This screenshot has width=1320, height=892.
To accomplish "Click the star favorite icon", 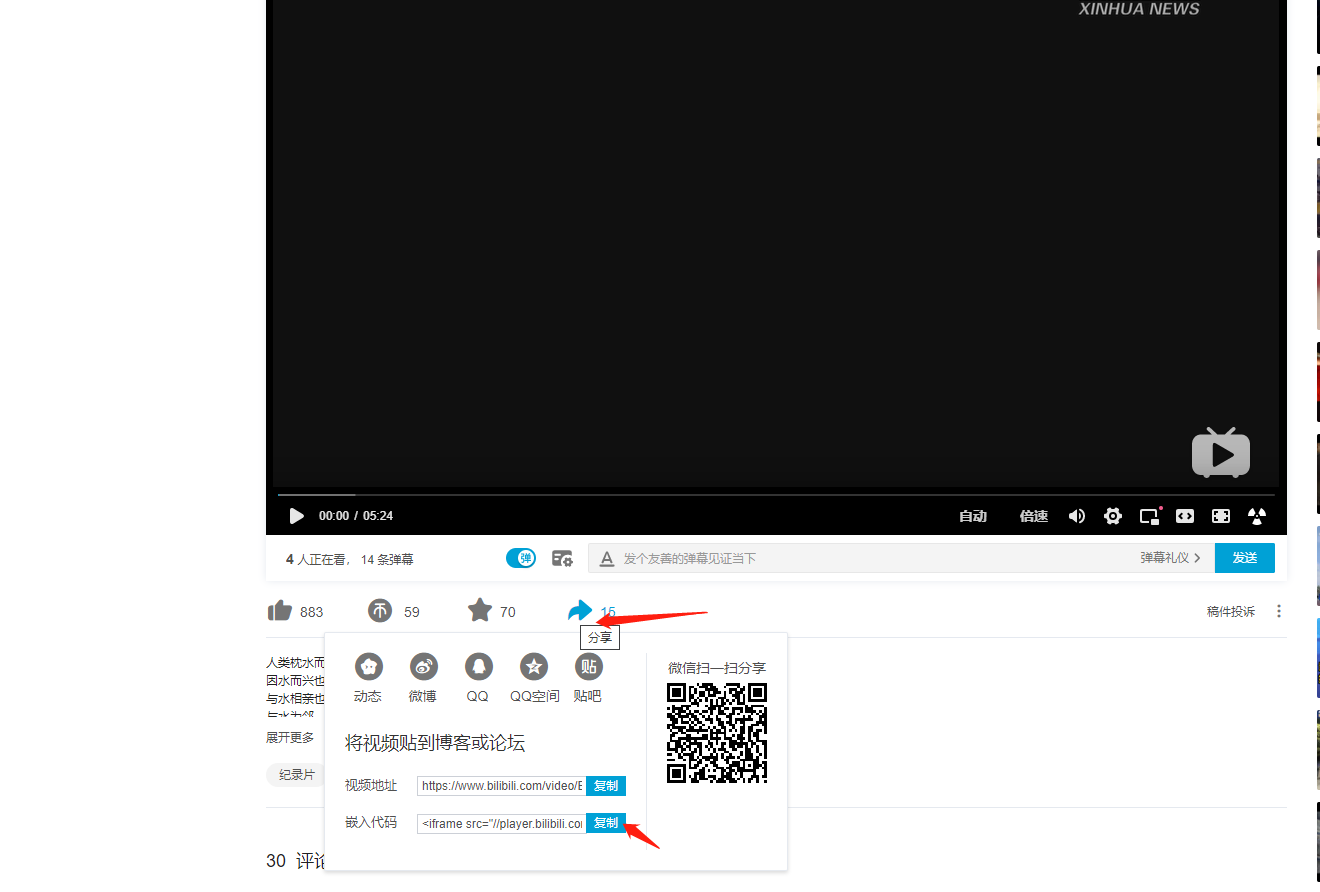I will point(480,610).
